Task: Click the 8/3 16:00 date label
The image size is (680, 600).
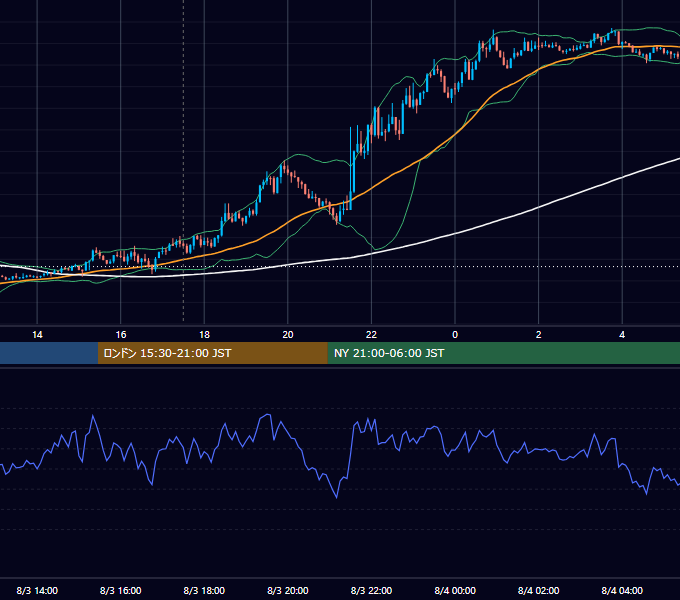Action: (121, 590)
